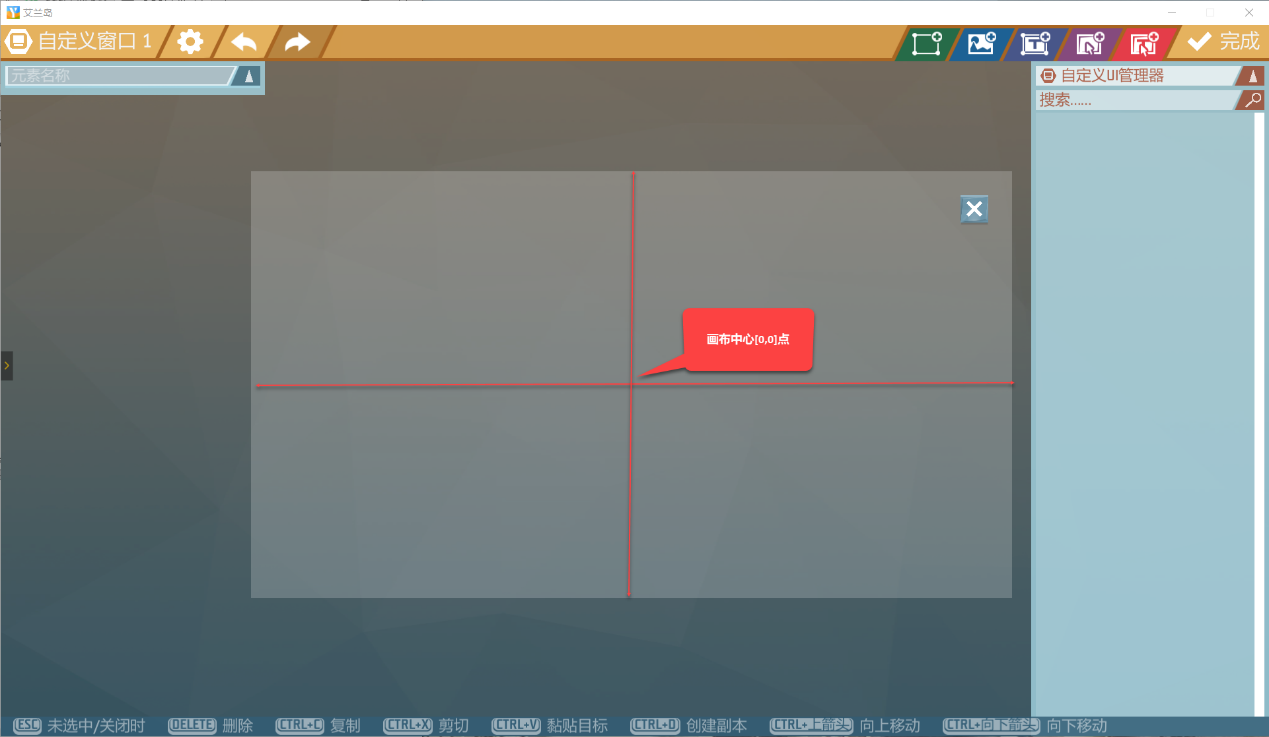
Task: Add a new image element (blue icon)
Action: (x=981, y=43)
